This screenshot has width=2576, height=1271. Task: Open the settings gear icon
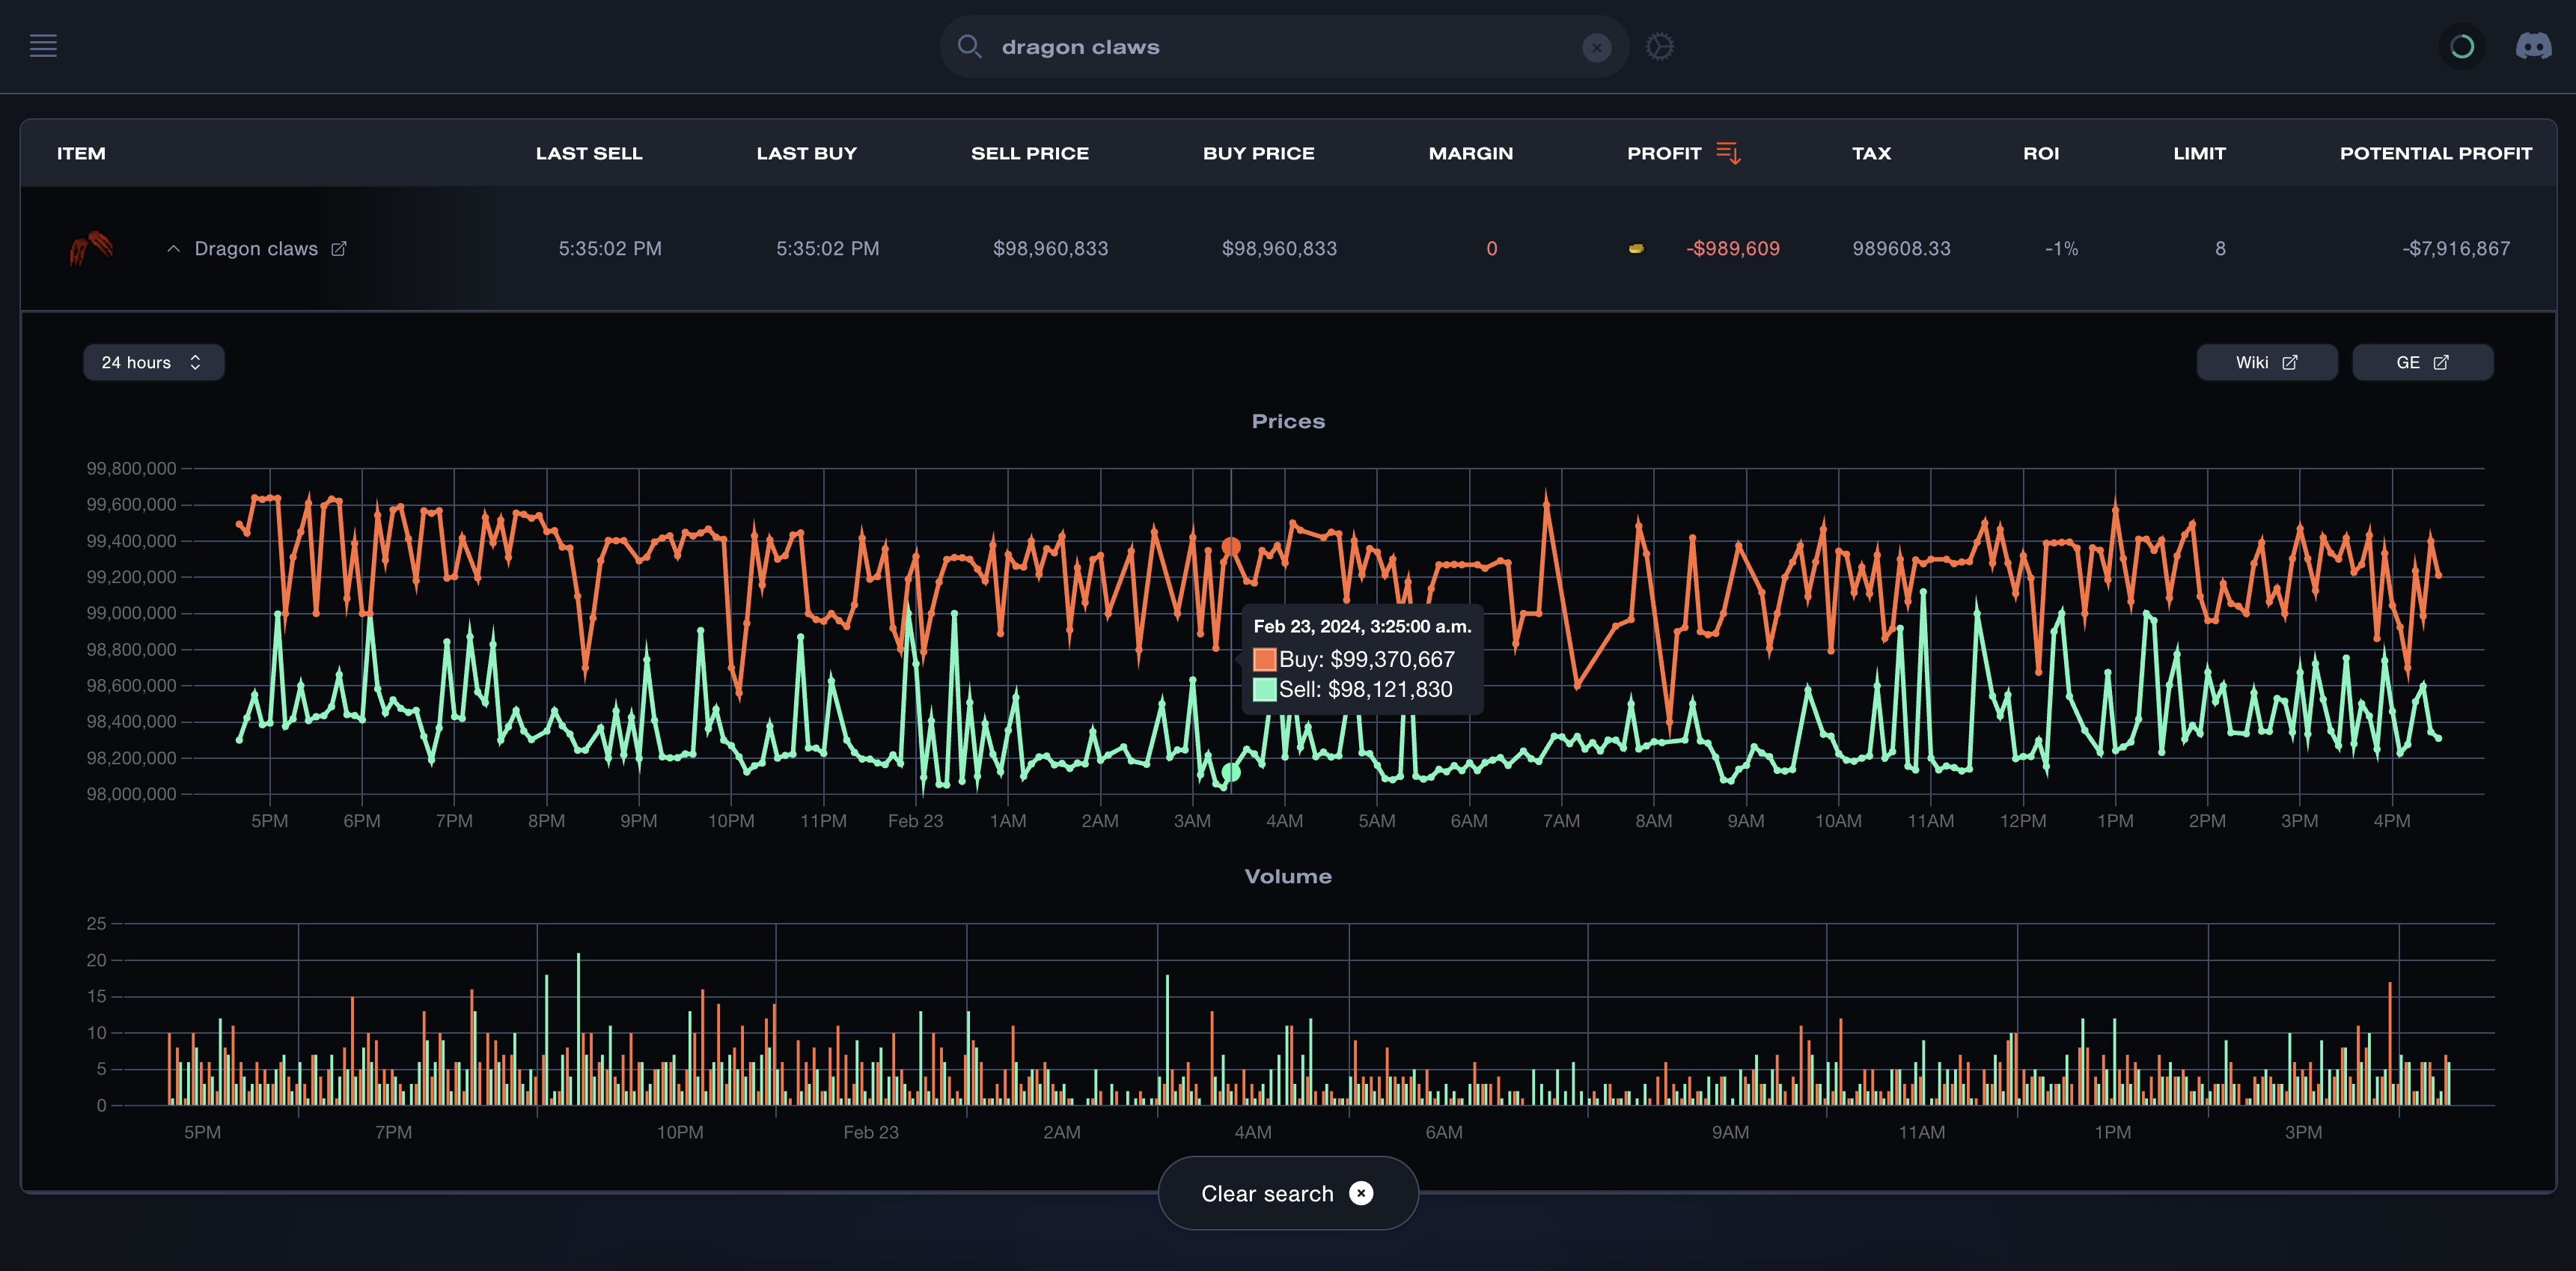1659,46
